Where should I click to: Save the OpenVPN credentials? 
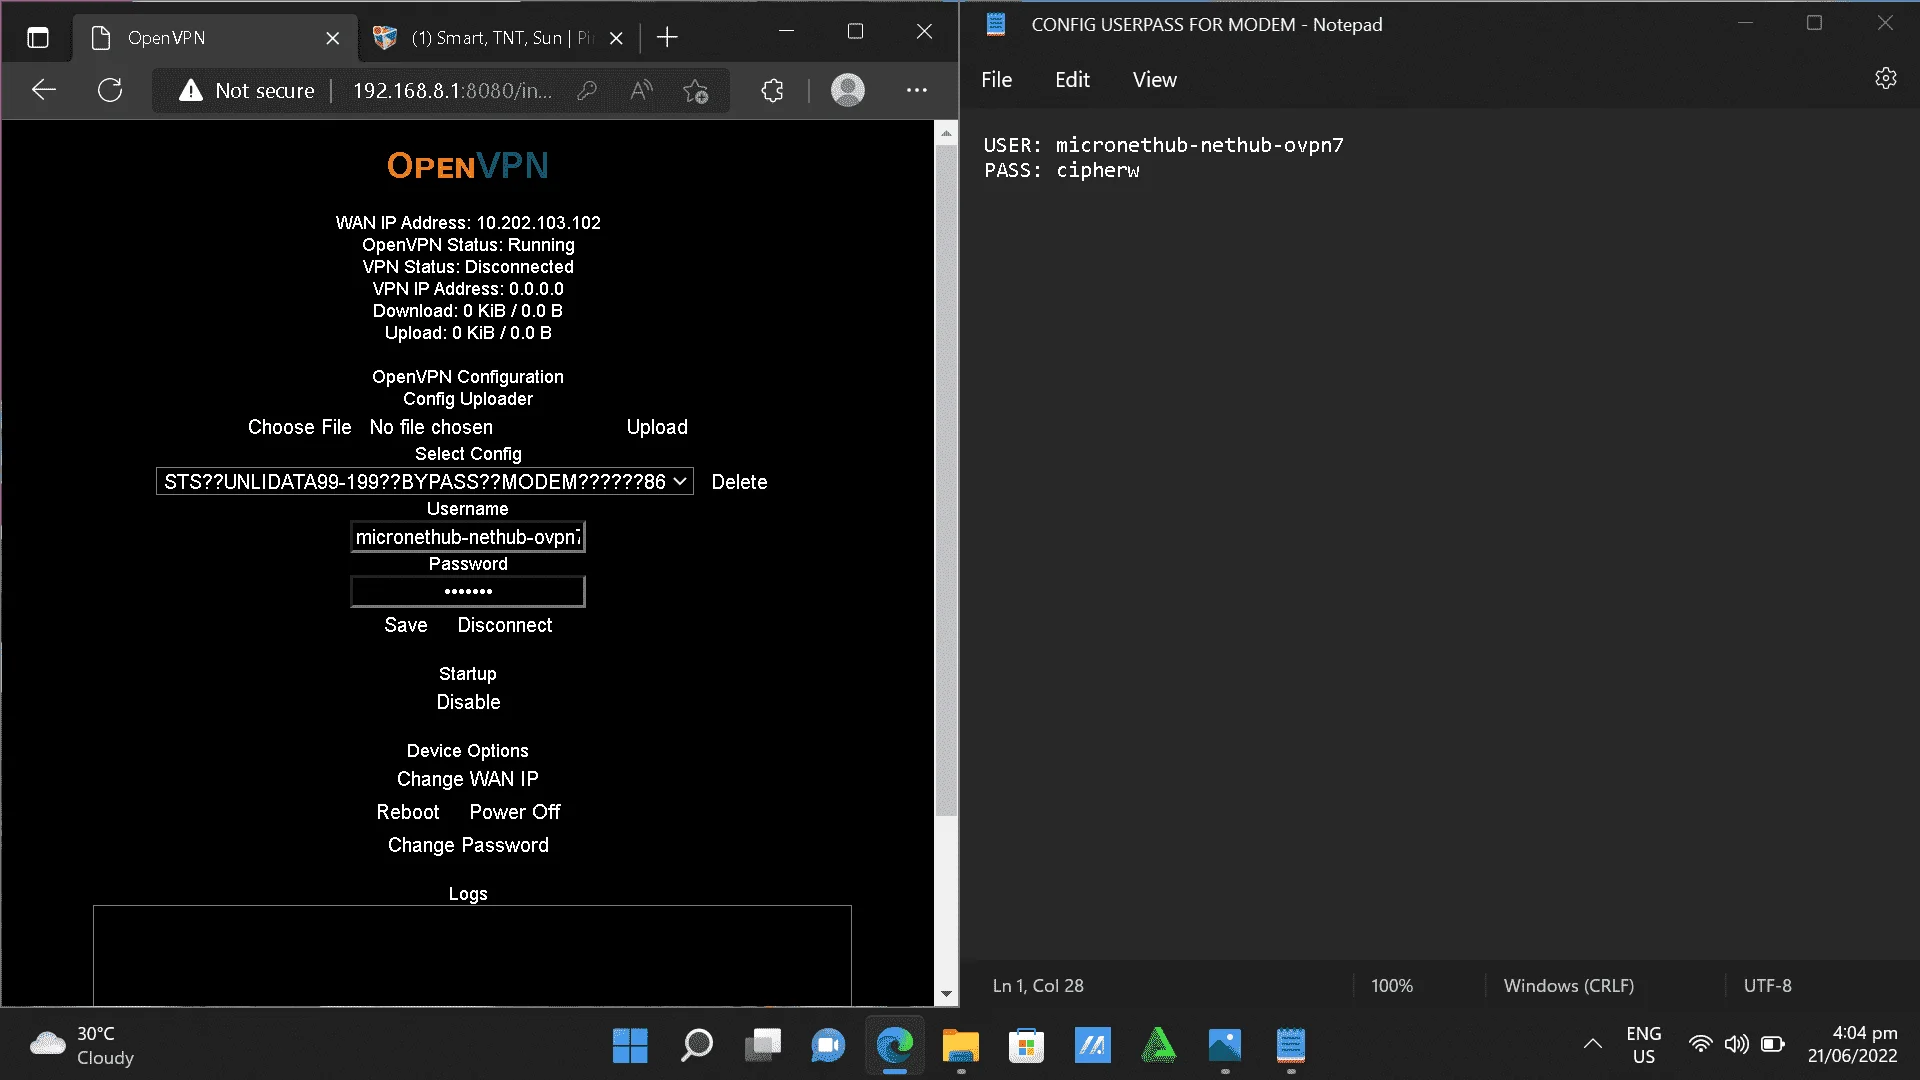click(x=406, y=625)
